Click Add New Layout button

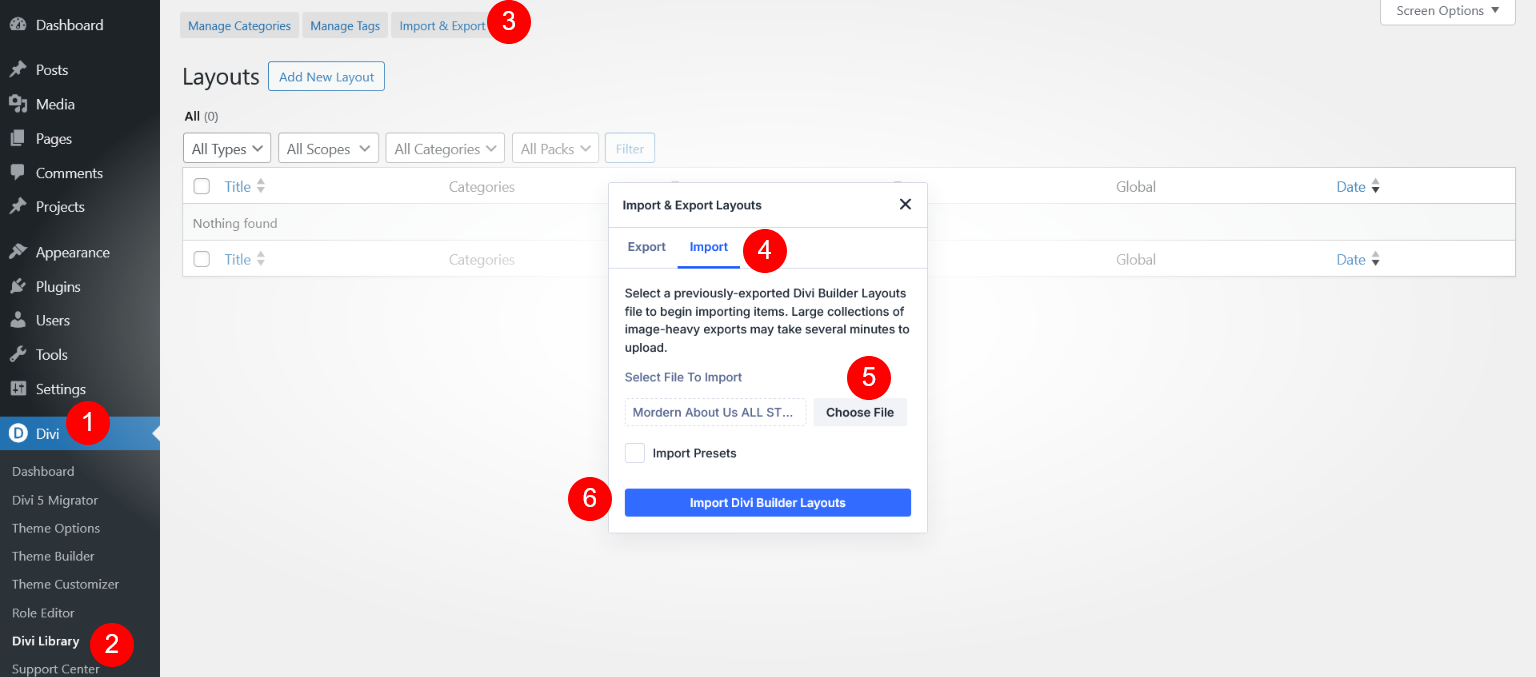tap(326, 77)
